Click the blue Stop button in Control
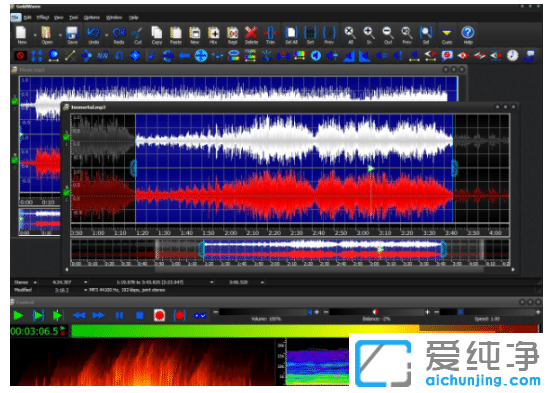549x393 pixels. click(139, 316)
